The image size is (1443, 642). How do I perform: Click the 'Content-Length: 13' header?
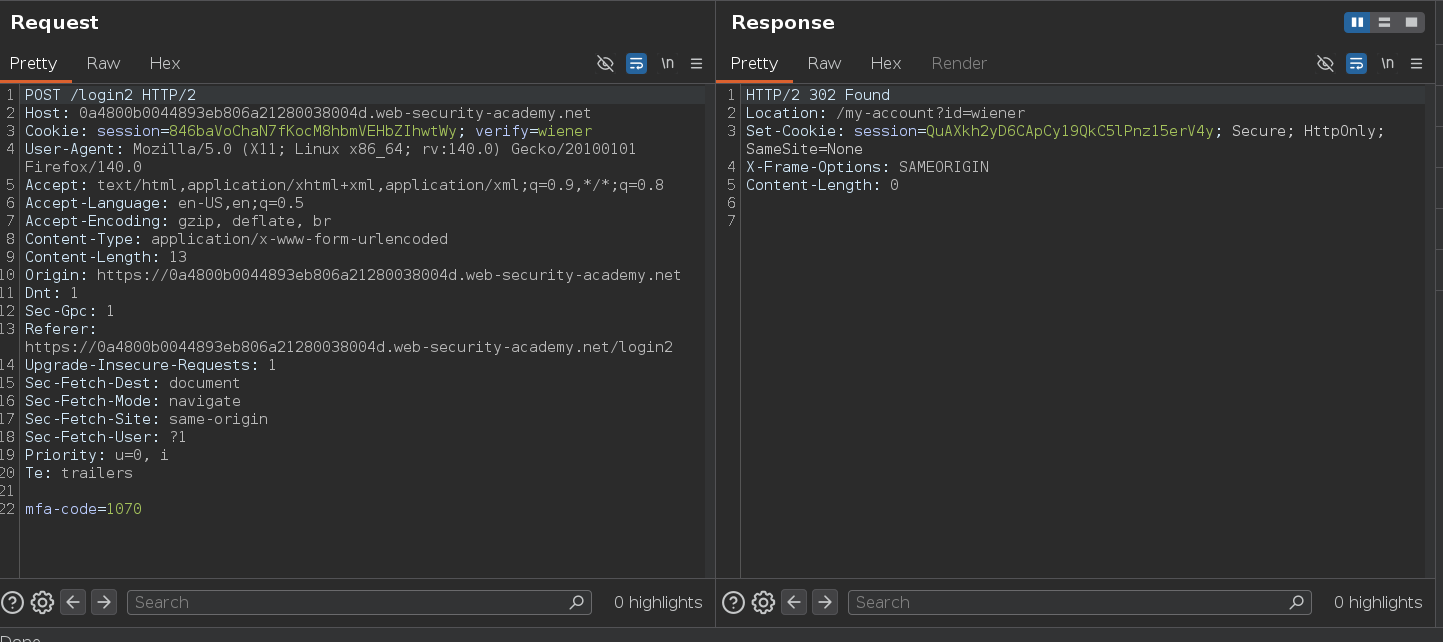[x=106, y=257]
